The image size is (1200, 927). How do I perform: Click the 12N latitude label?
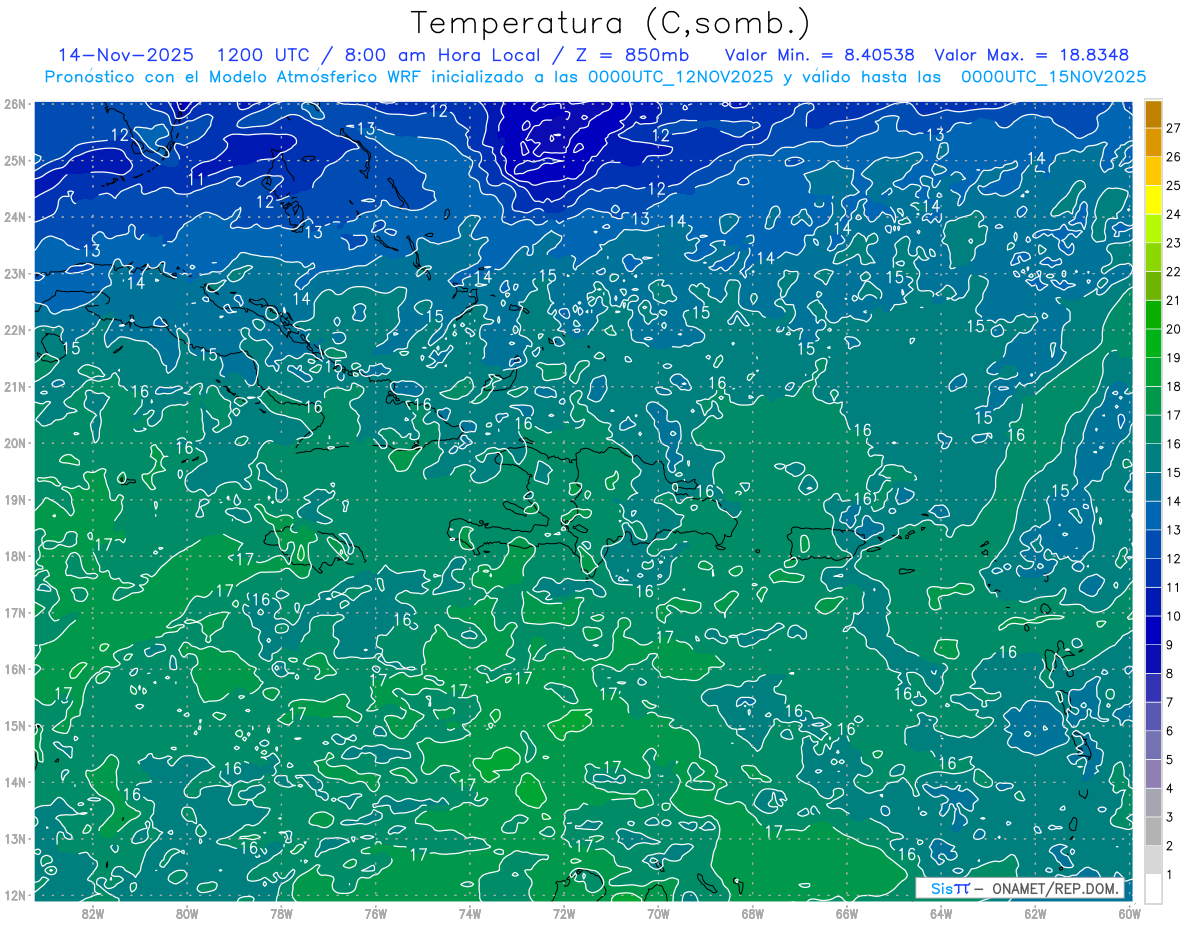[x=15, y=895]
